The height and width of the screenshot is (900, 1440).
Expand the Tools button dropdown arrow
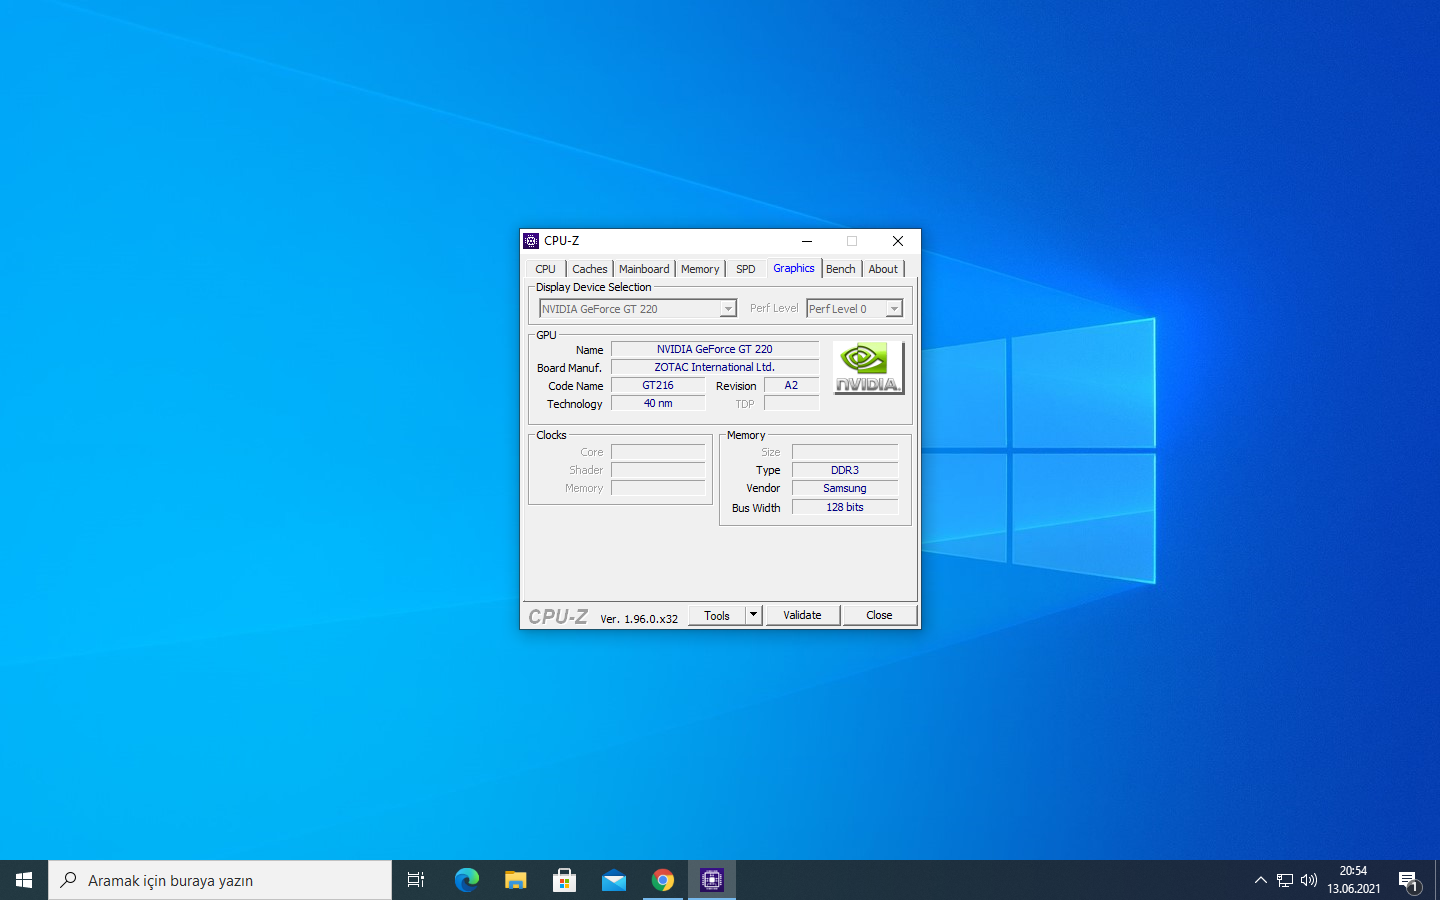tap(754, 615)
